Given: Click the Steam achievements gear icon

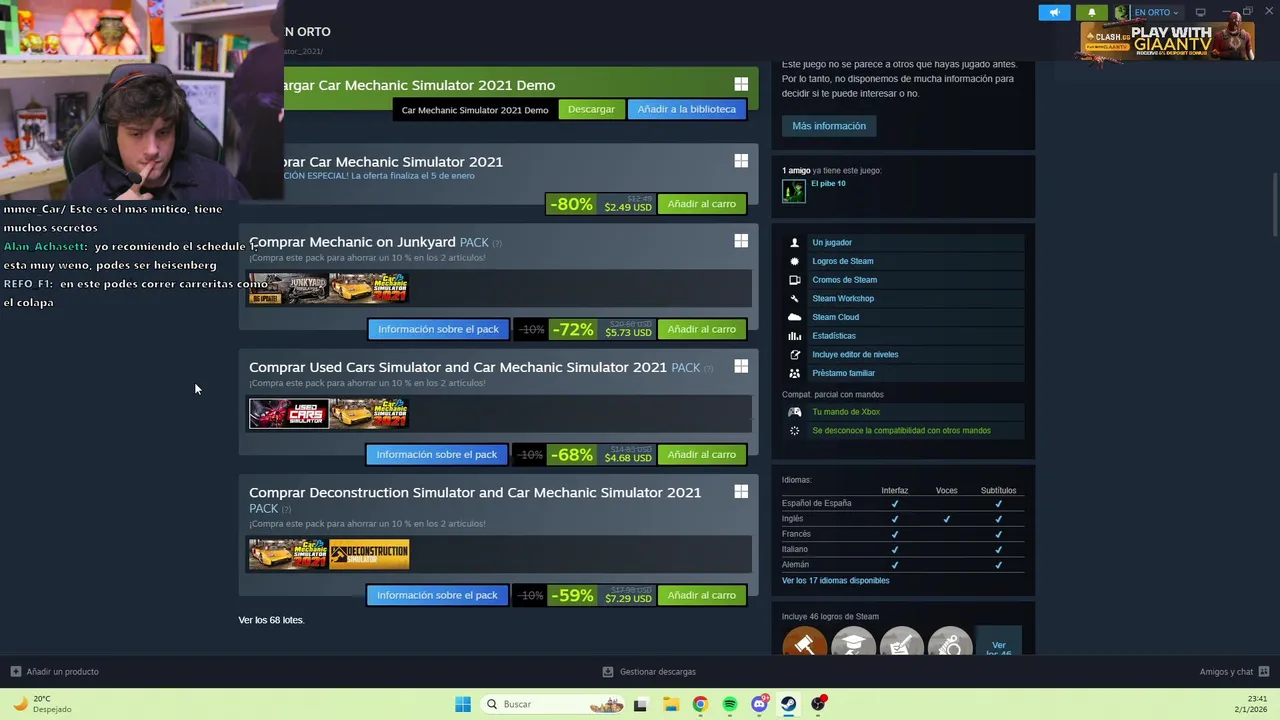Looking at the screenshot, I should (795, 261).
